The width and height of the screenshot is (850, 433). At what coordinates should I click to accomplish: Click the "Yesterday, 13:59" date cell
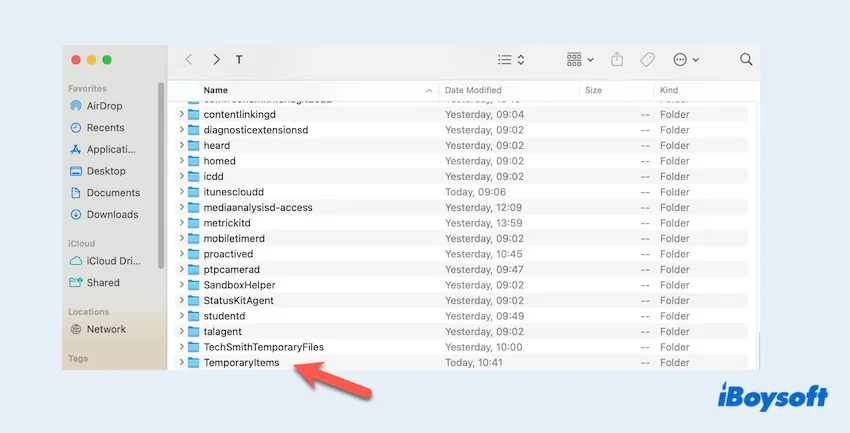(x=484, y=223)
